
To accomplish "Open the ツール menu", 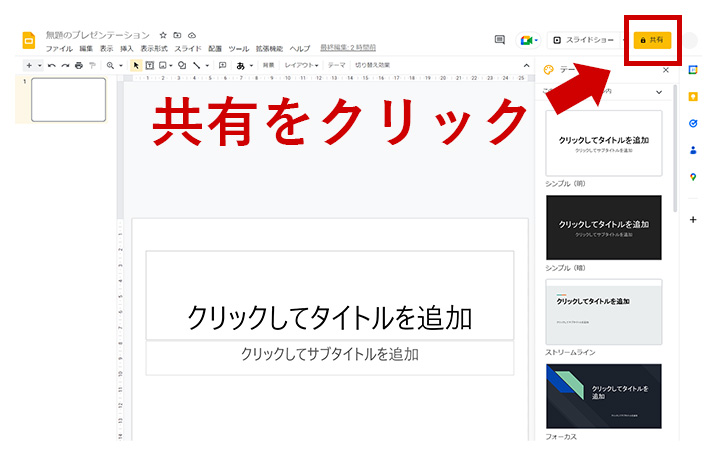I will coord(238,48).
